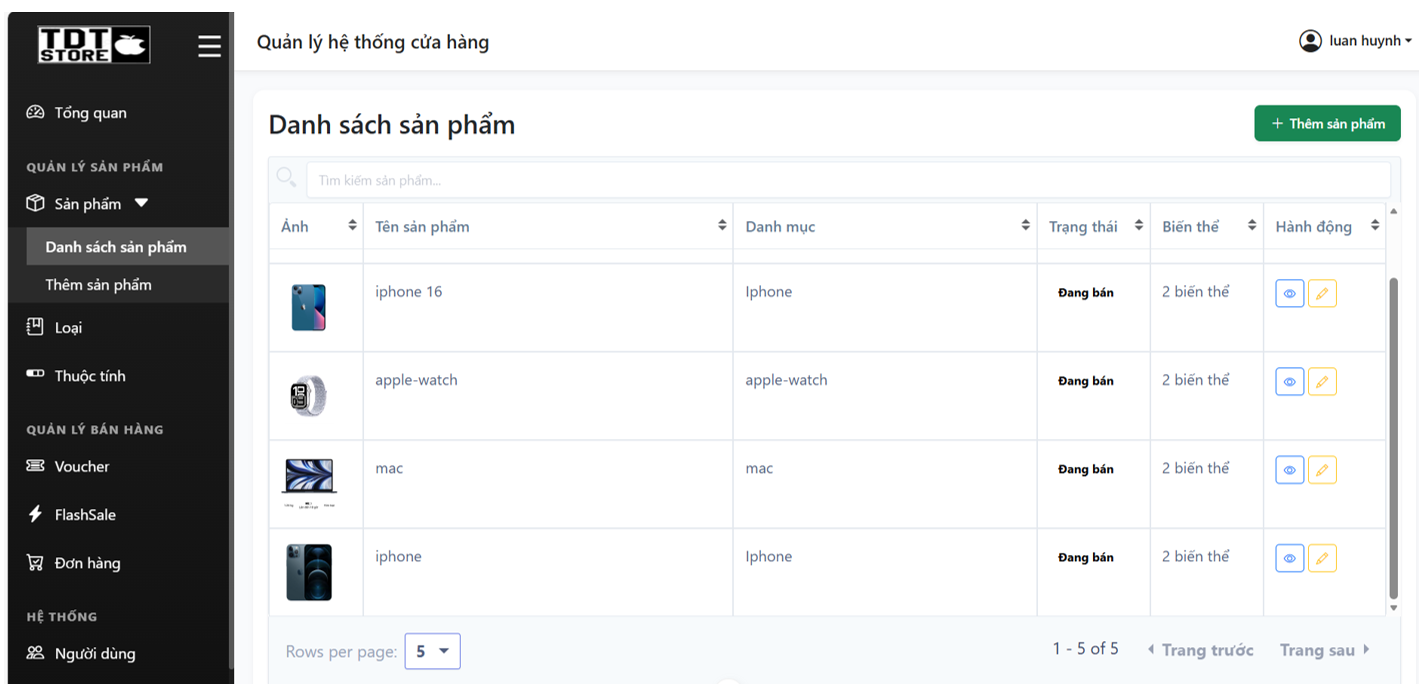The image size is (1419, 697).
Task: Select Thêm sản phẩm in sidebar
Action: (x=99, y=285)
